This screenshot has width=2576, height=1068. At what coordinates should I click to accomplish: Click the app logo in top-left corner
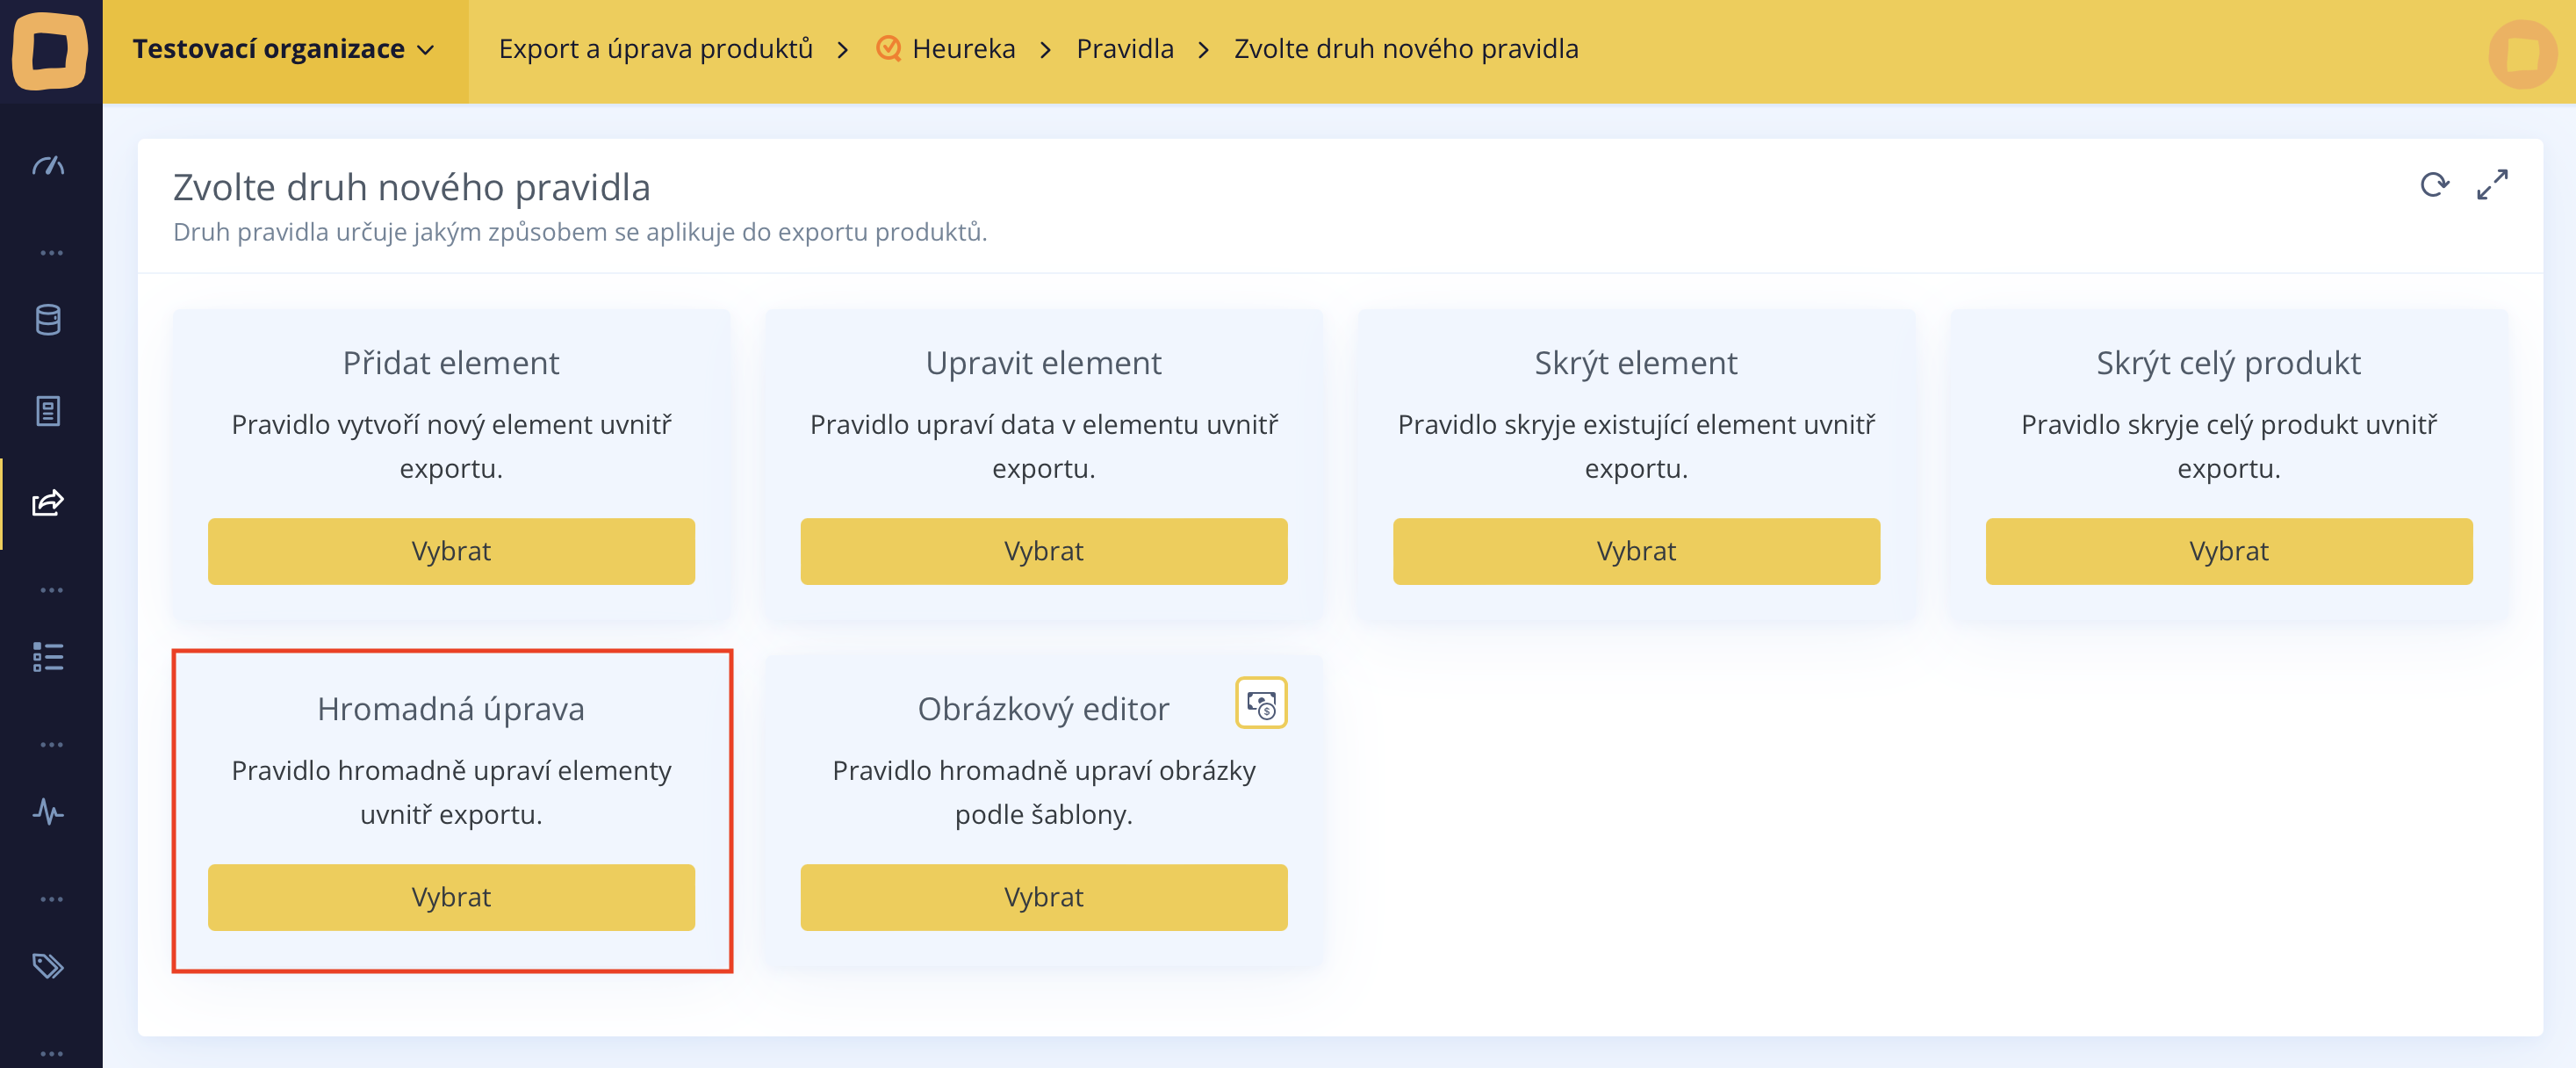coord(50,50)
